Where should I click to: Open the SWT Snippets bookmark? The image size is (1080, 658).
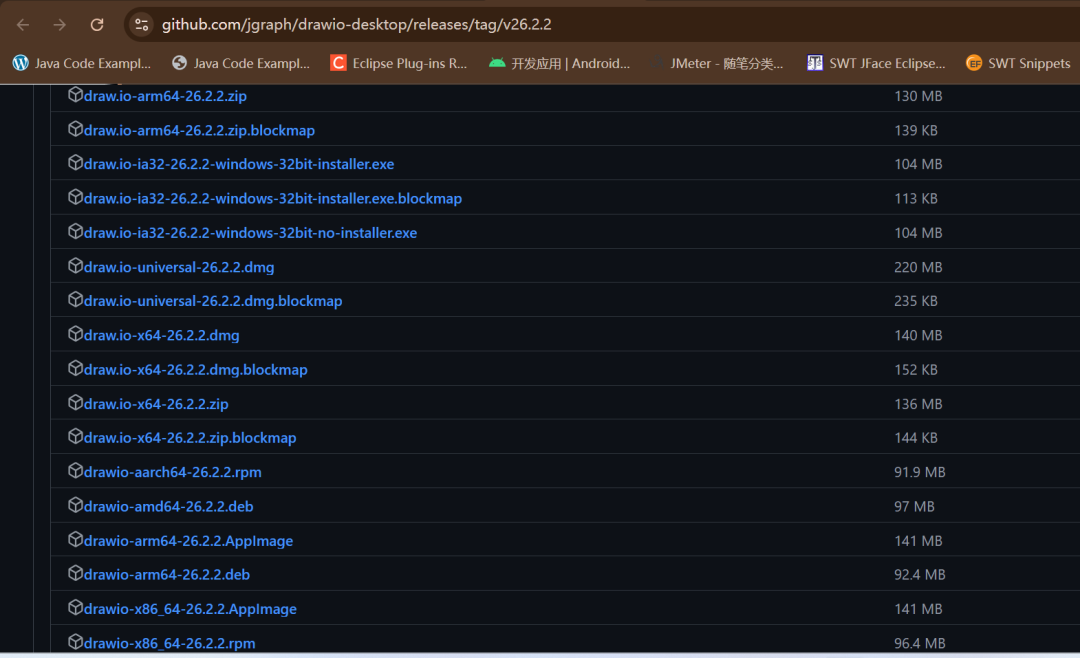click(1018, 63)
